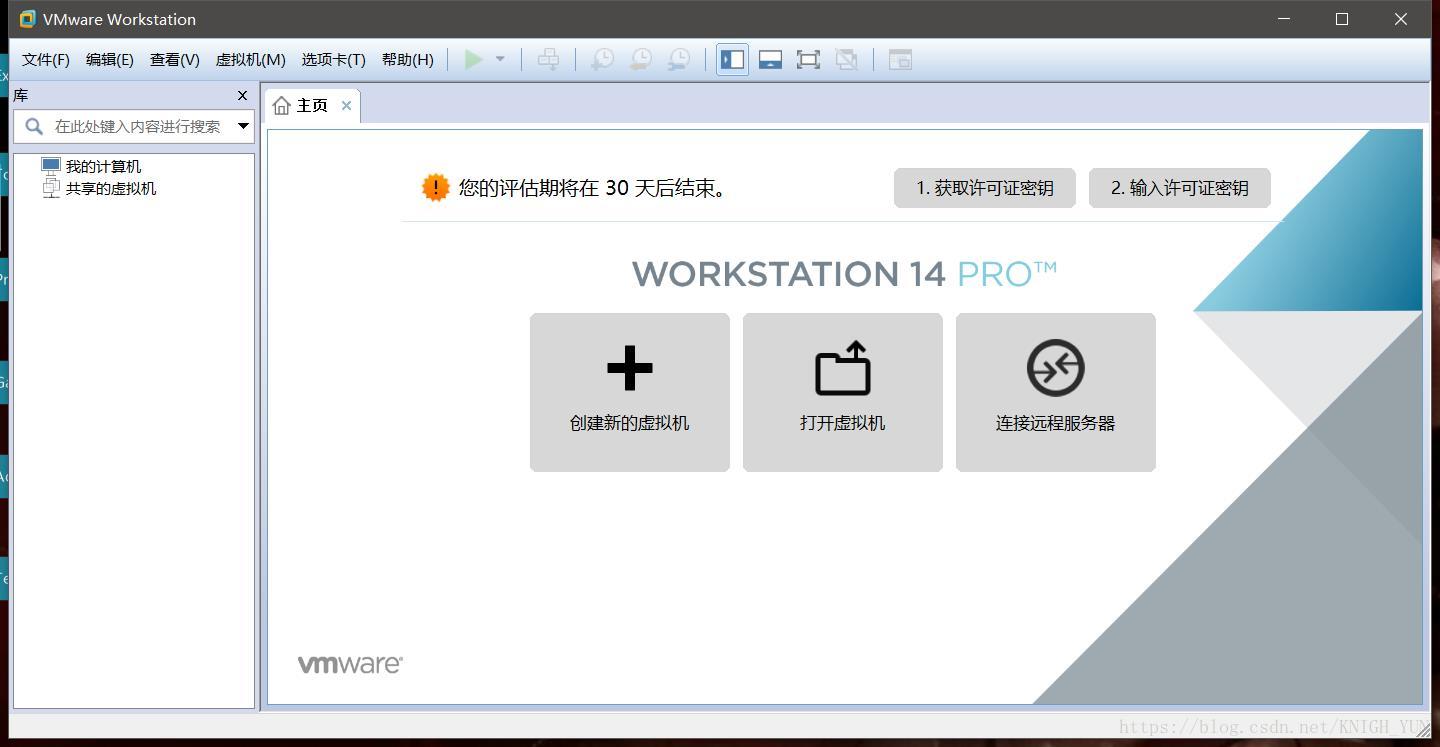The height and width of the screenshot is (747, 1440).
Task: Open the 帮助(H) menu
Action: tap(408, 60)
